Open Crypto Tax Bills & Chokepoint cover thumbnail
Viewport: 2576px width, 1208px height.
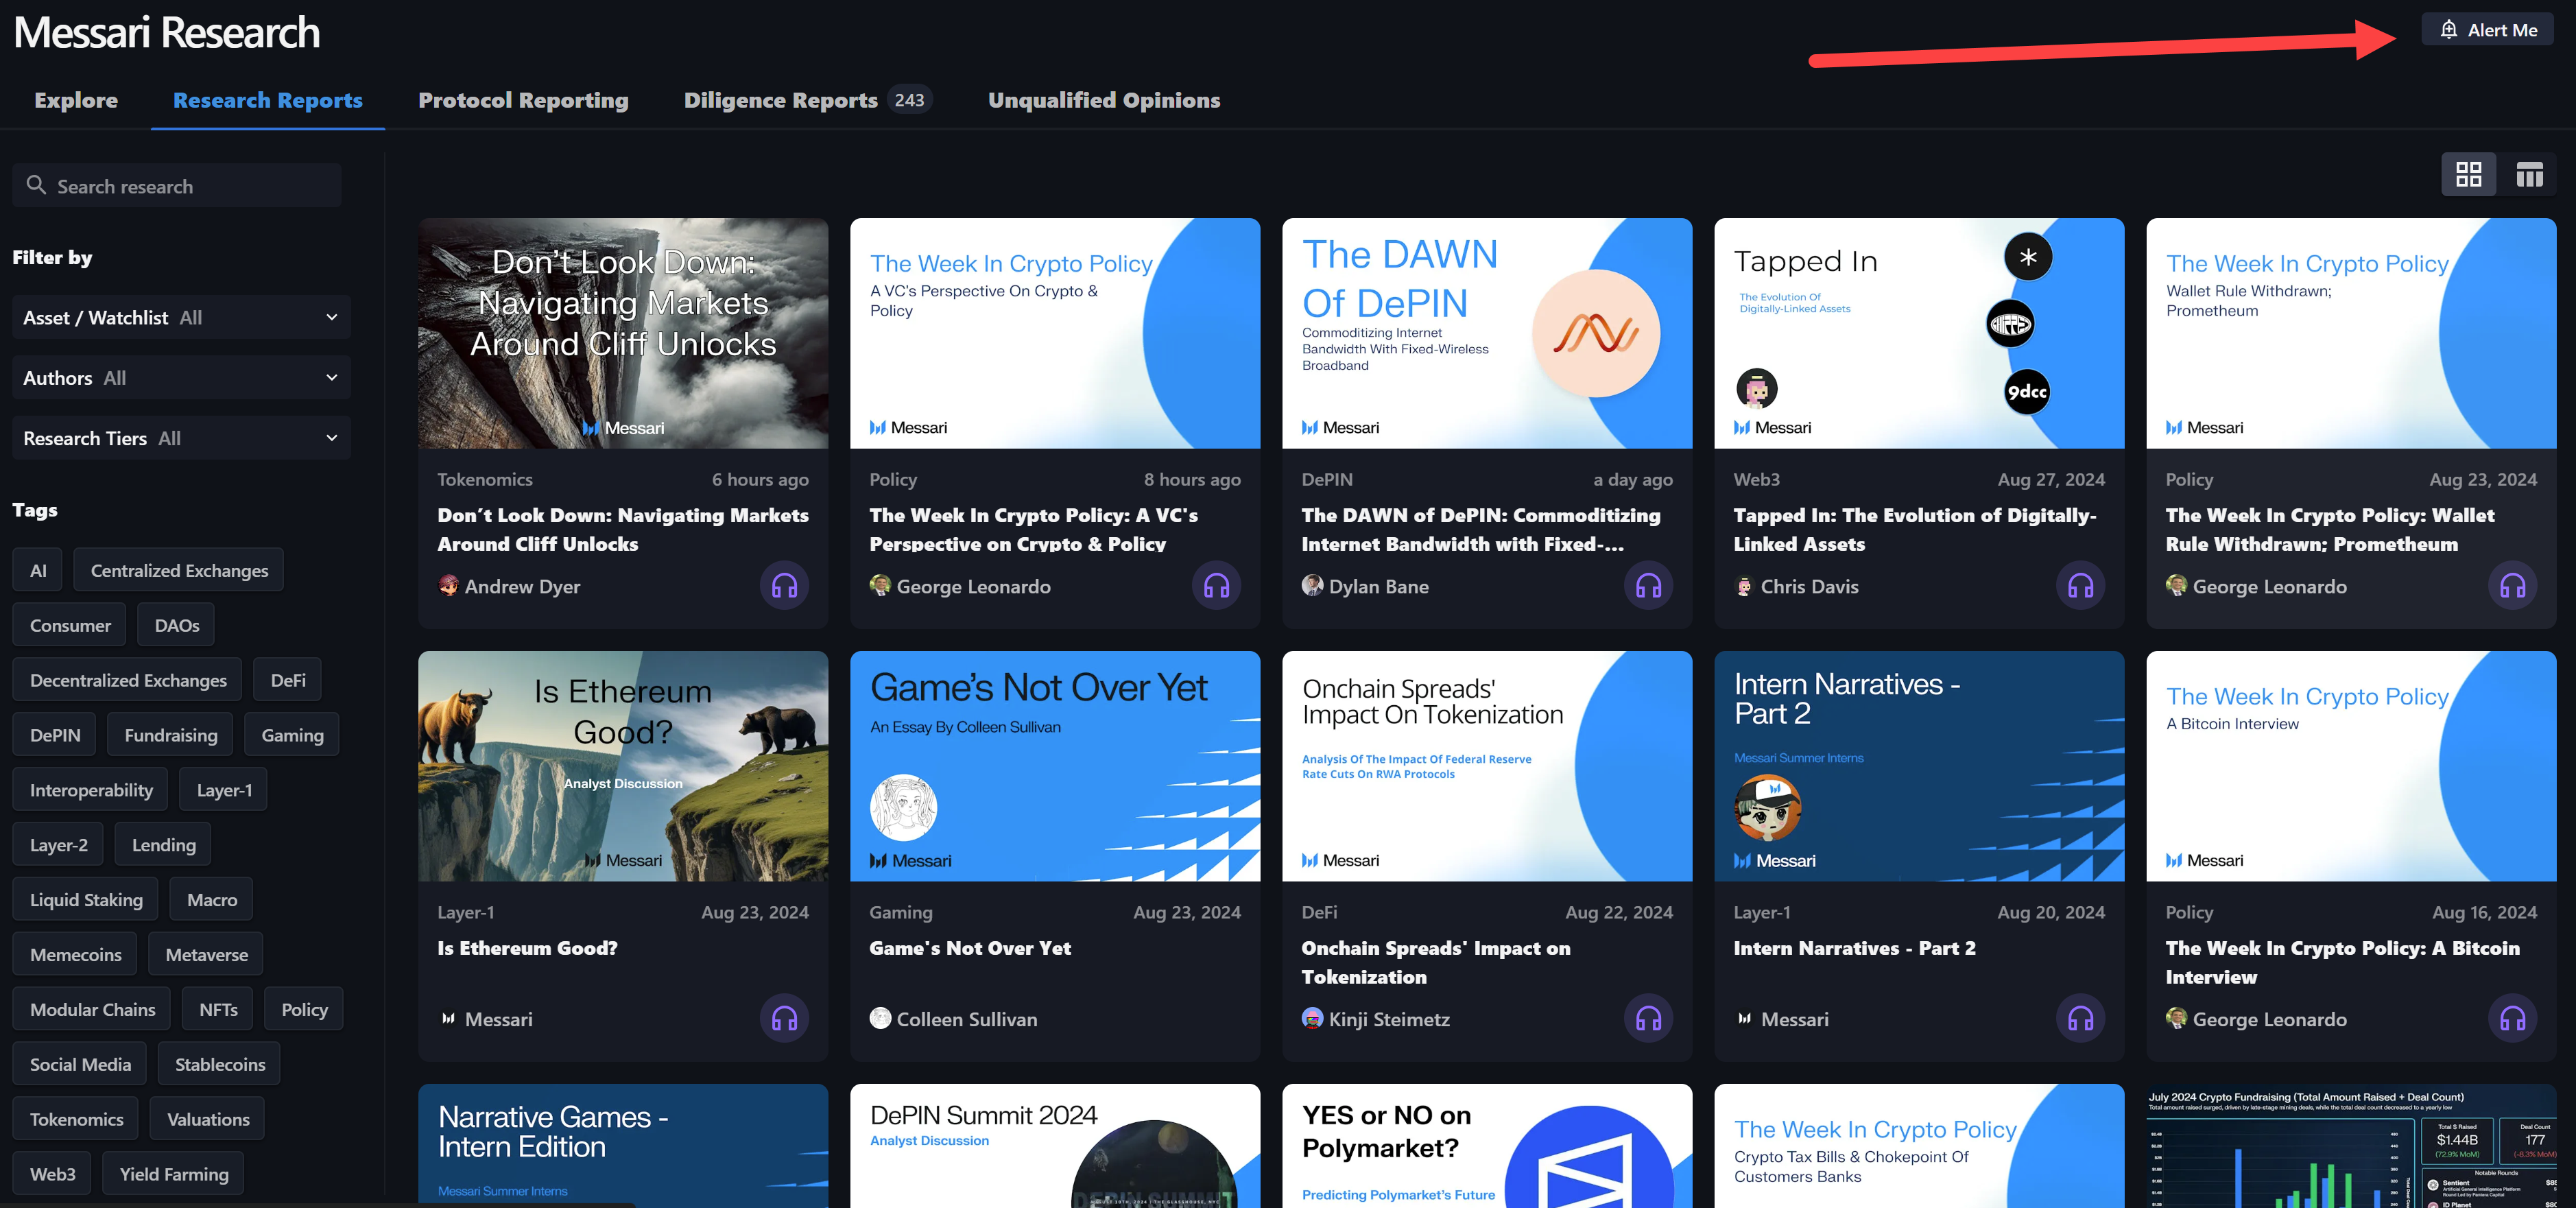pos(1919,1145)
